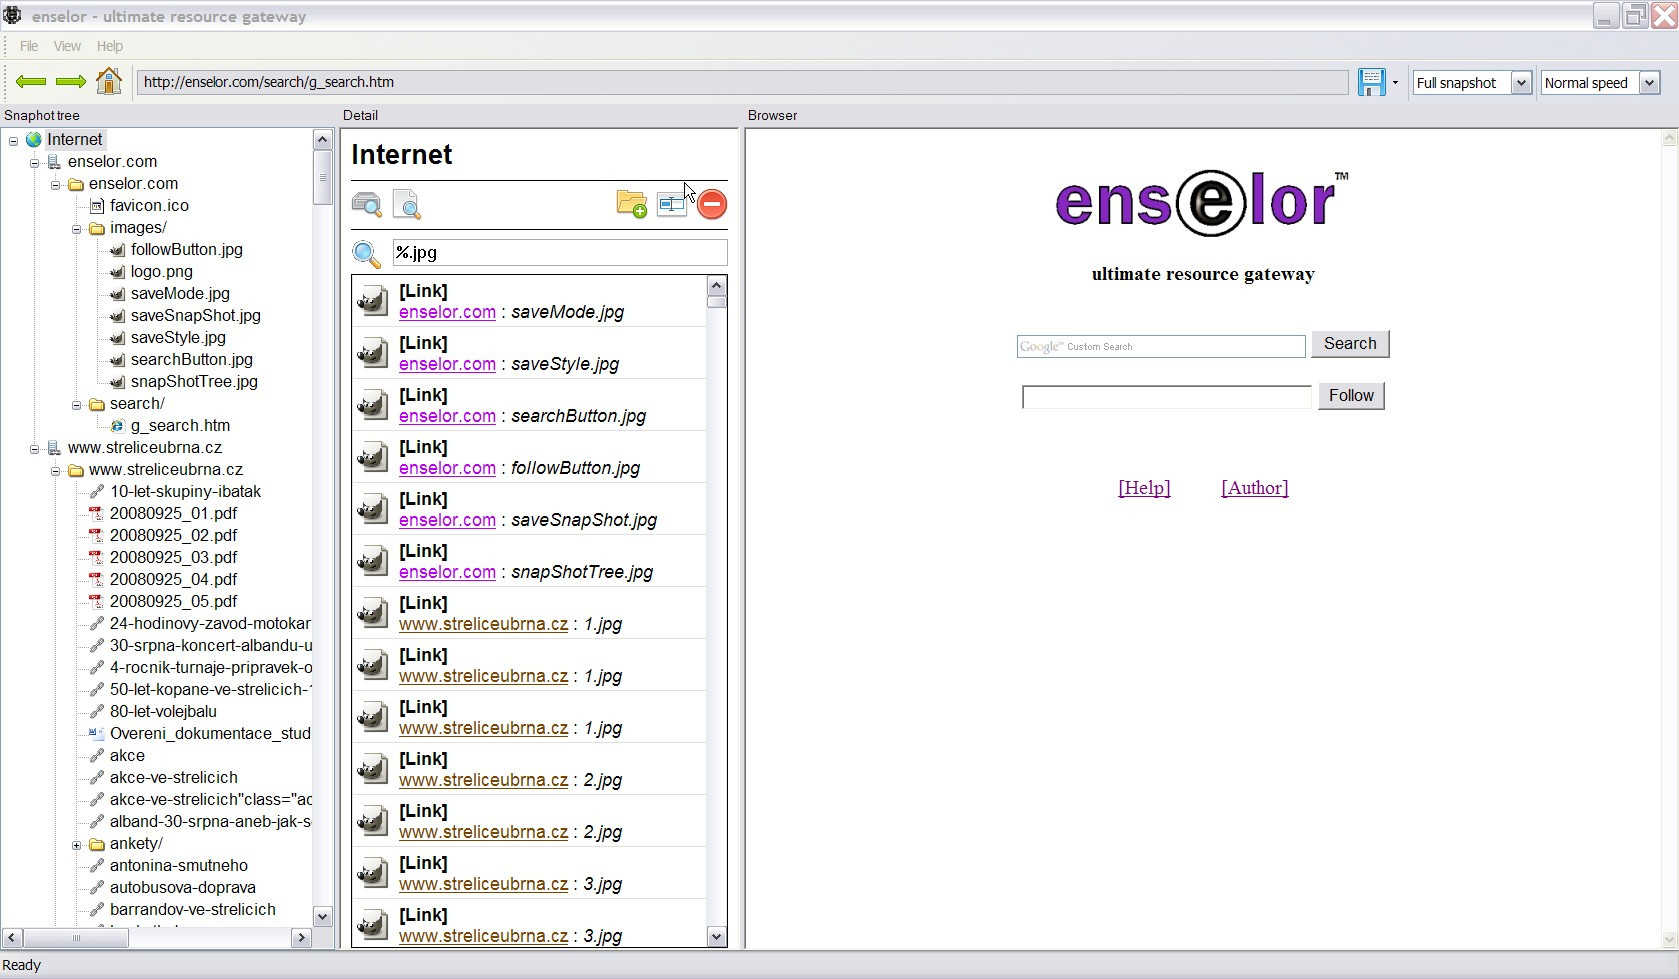The image size is (1679, 979).
Task: Open the Help menu
Action: [110, 46]
